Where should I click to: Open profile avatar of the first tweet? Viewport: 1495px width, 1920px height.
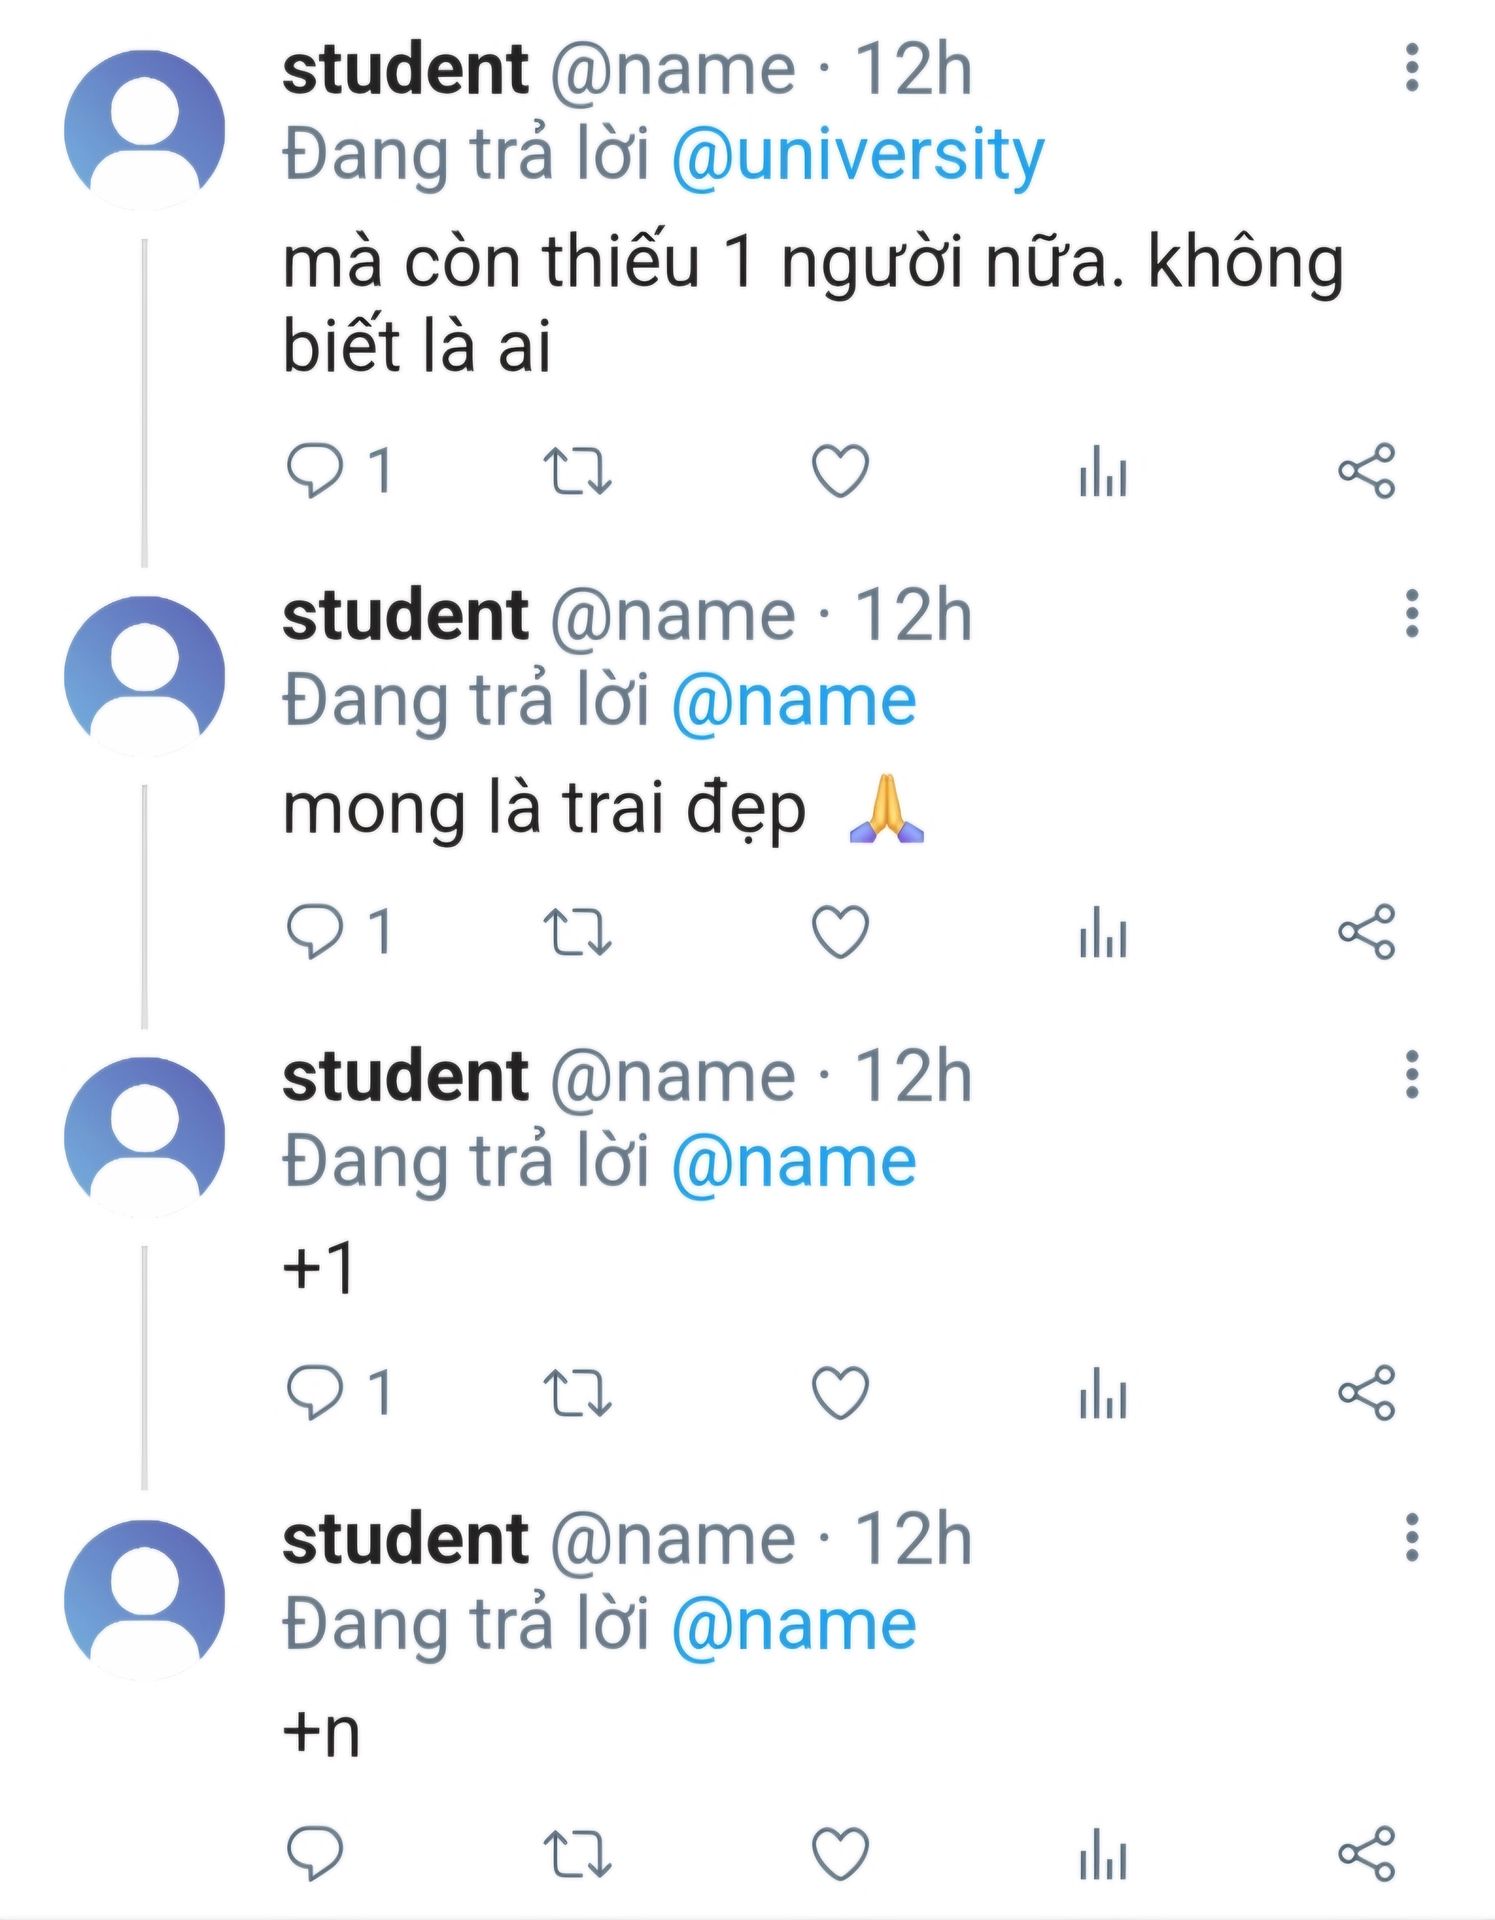pos(144,130)
